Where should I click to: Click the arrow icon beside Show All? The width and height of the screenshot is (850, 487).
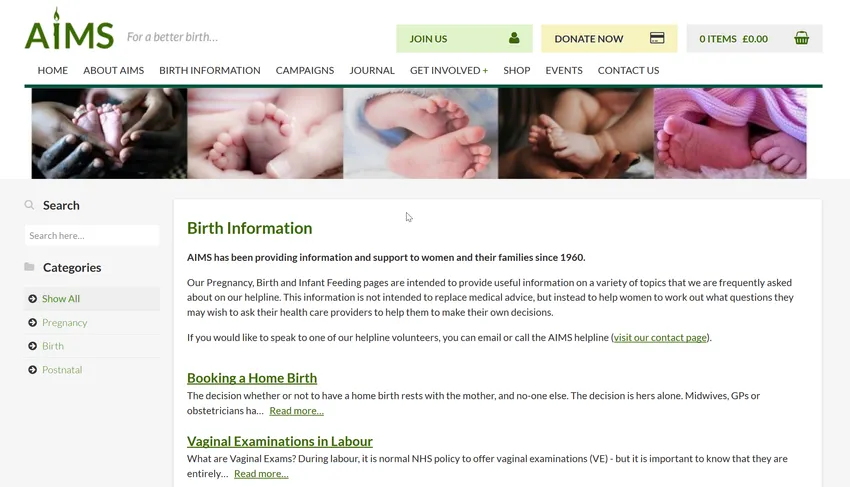click(x=33, y=299)
